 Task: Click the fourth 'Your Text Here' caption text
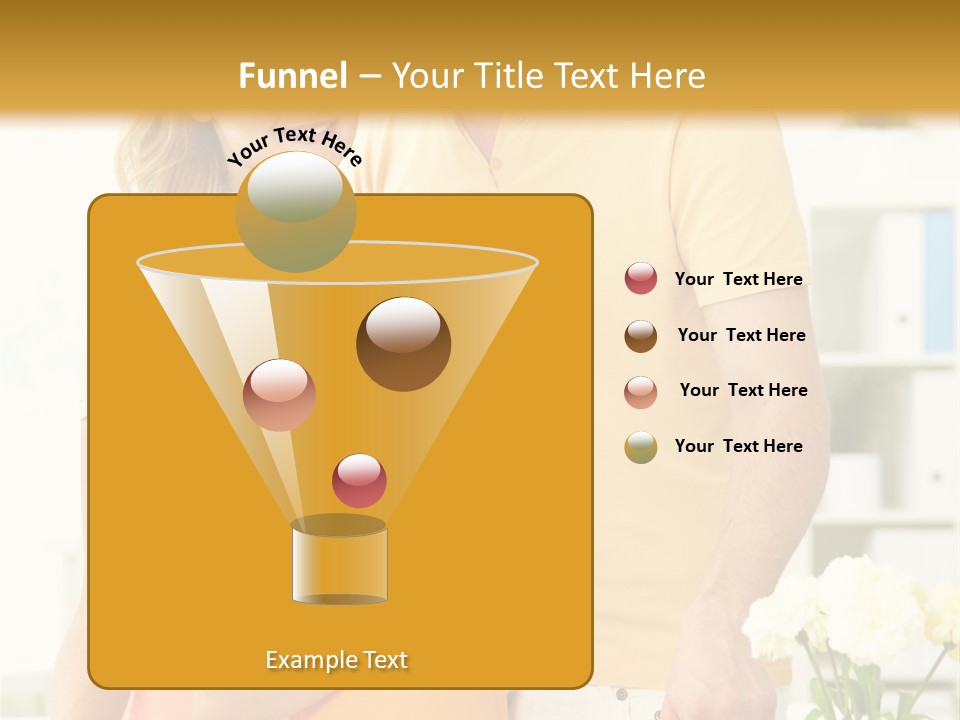click(739, 446)
